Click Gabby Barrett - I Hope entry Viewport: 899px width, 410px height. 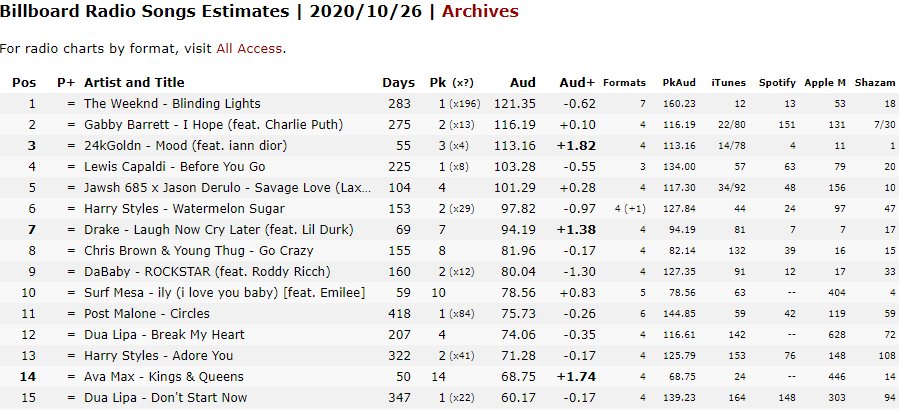click(213, 124)
